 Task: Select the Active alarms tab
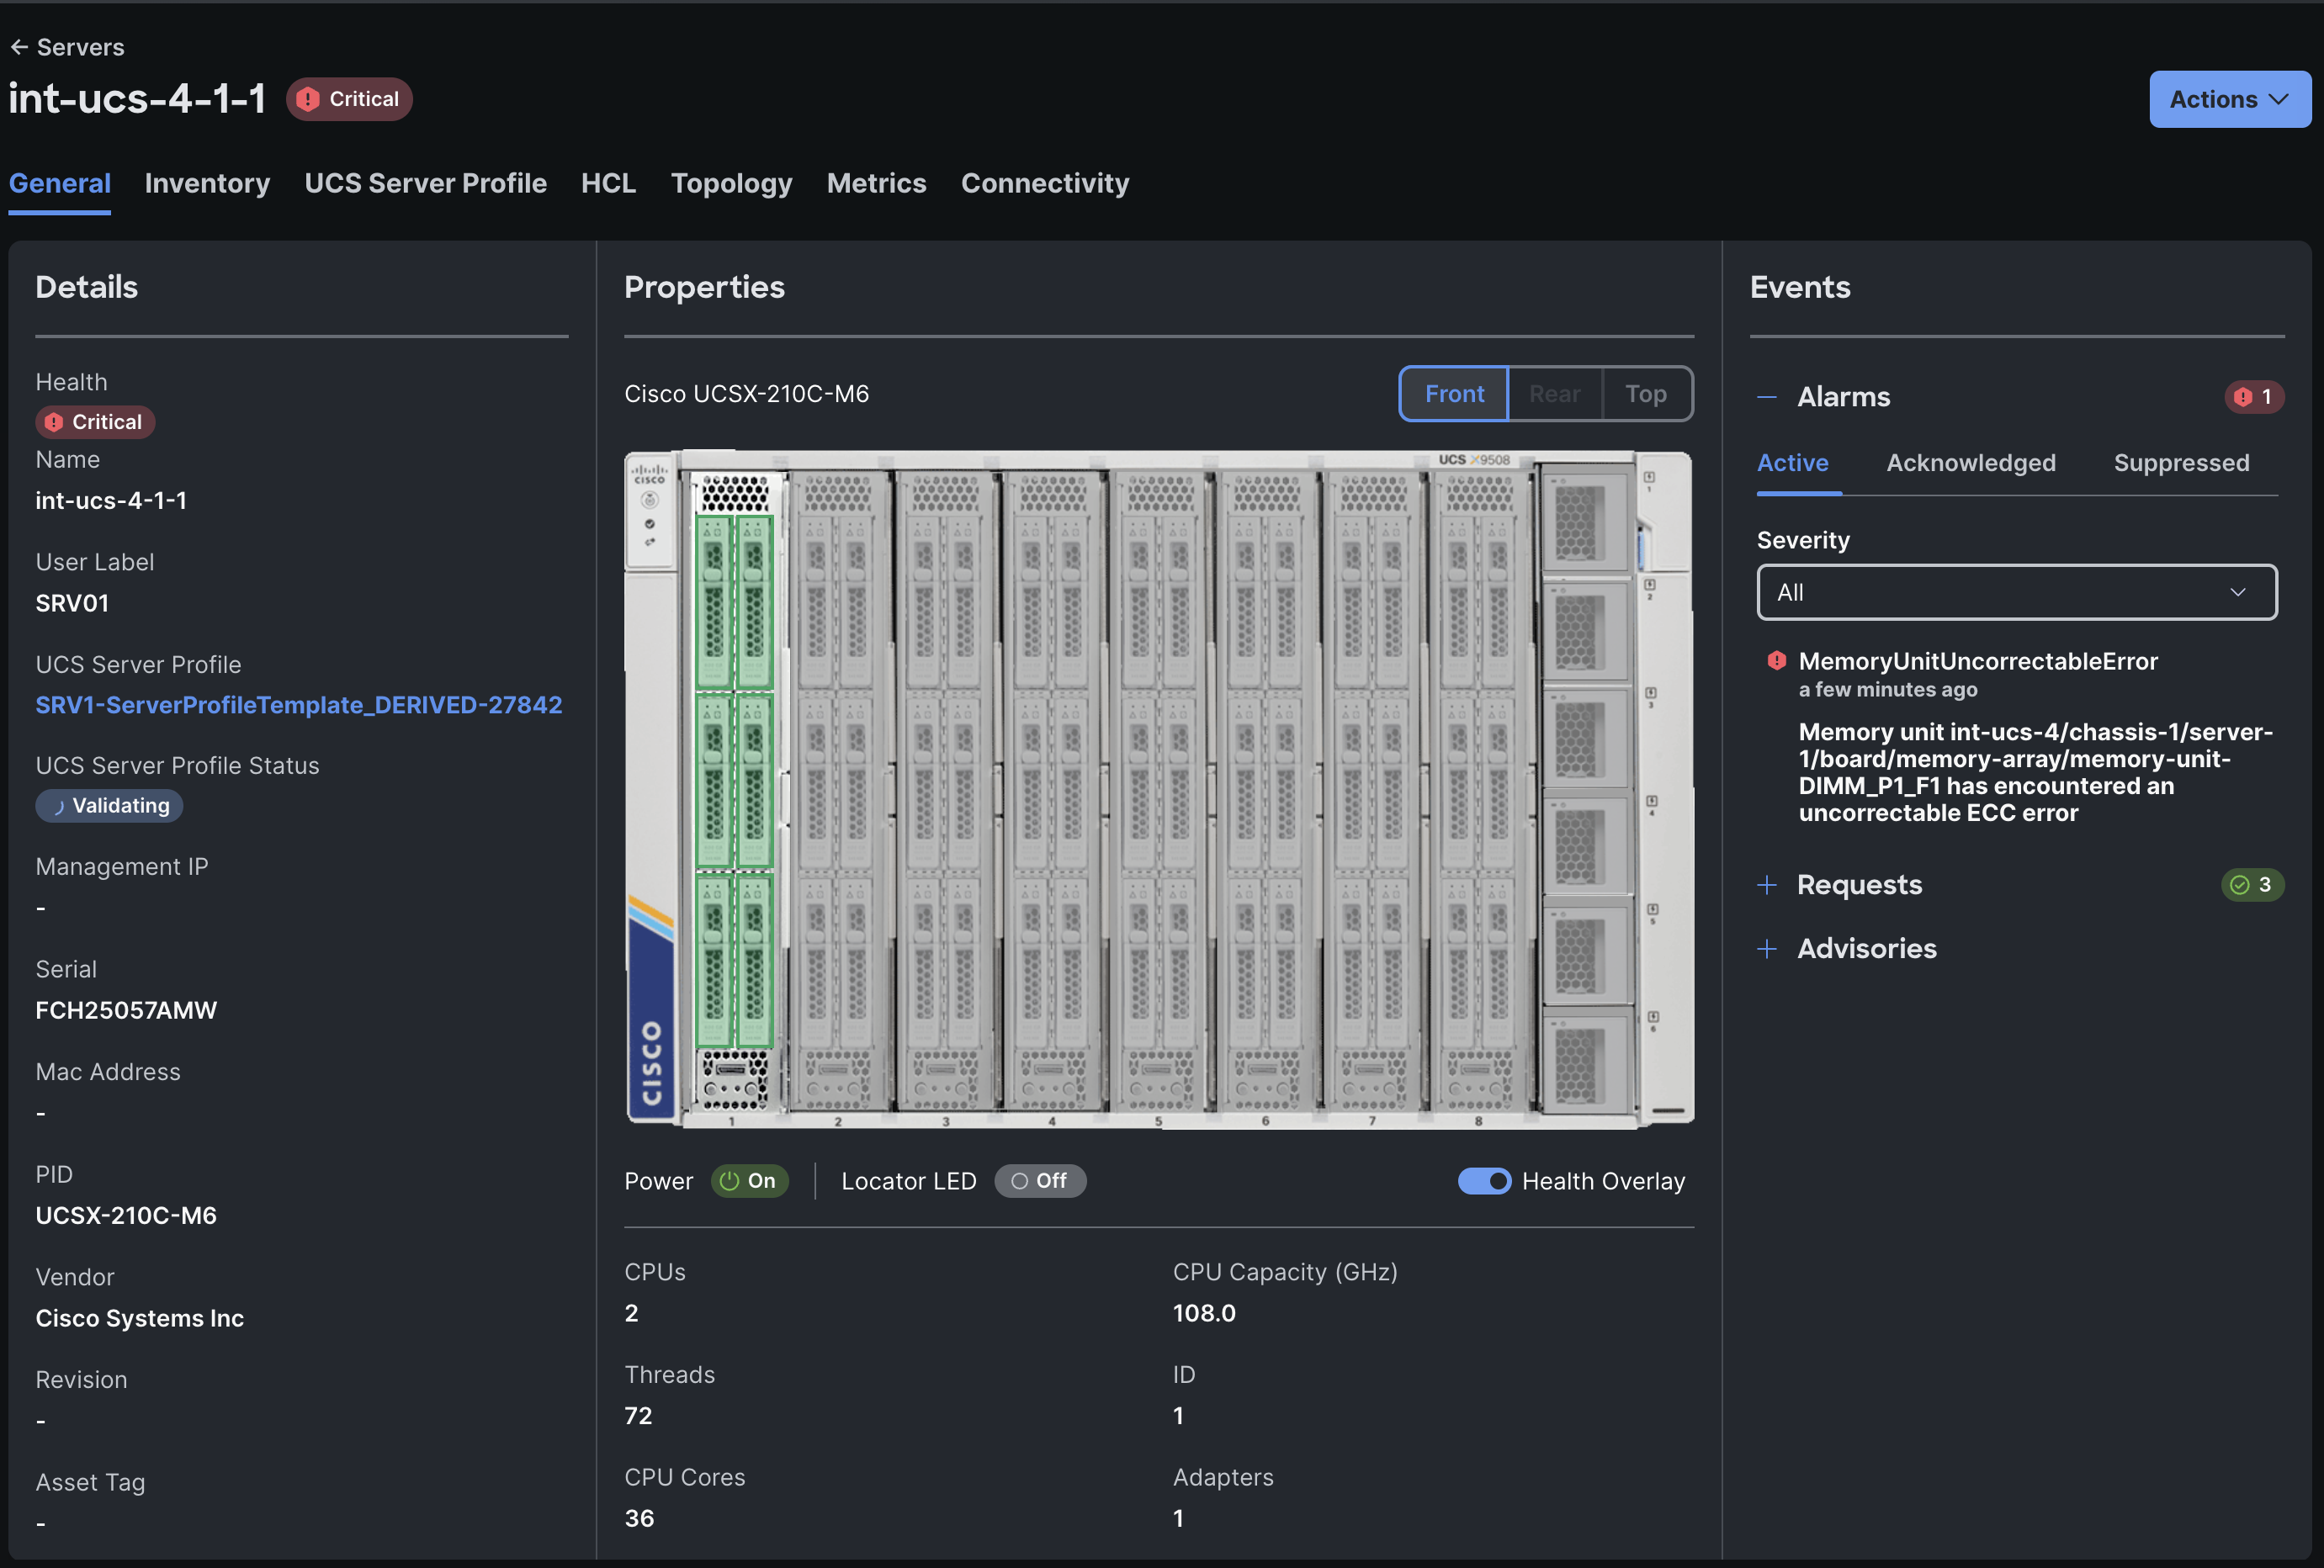[x=1792, y=463]
